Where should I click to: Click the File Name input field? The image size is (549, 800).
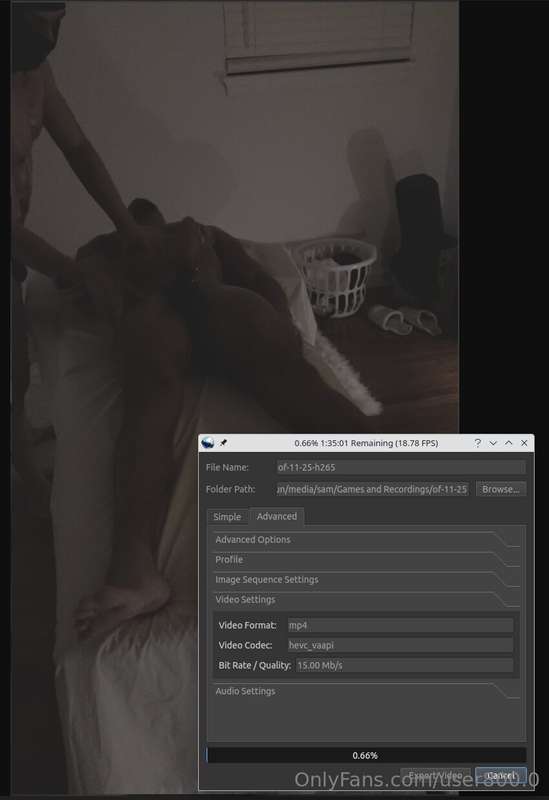[401, 467]
